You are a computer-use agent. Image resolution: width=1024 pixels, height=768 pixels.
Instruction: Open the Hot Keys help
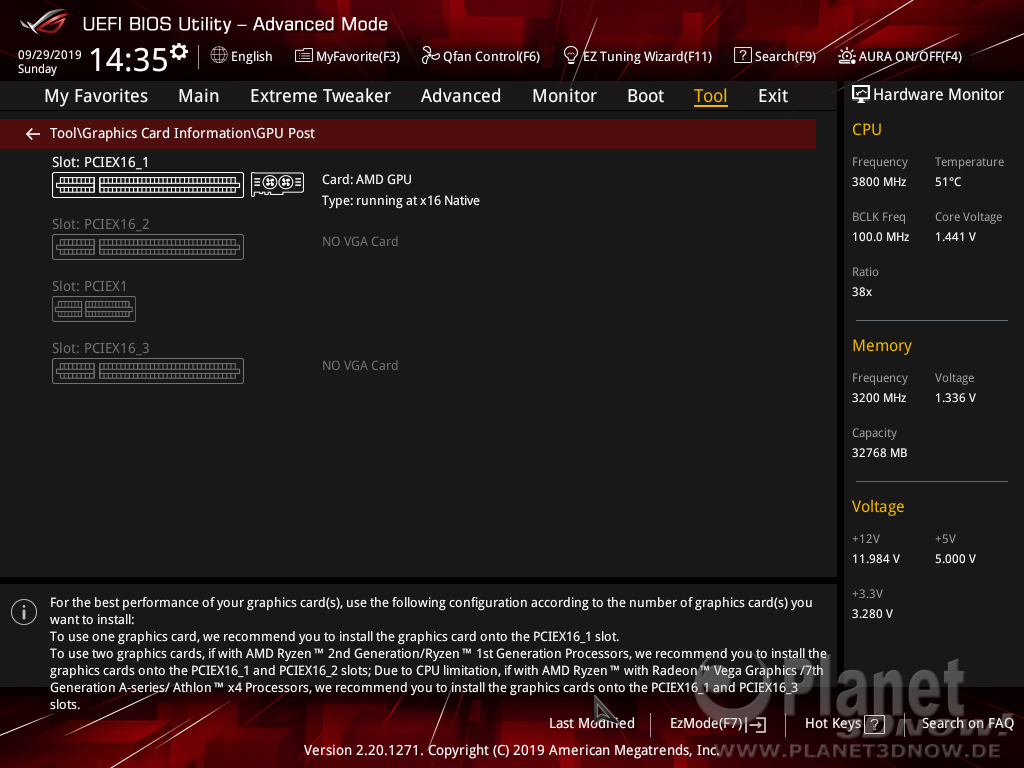pyautogui.click(x=833, y=724)
